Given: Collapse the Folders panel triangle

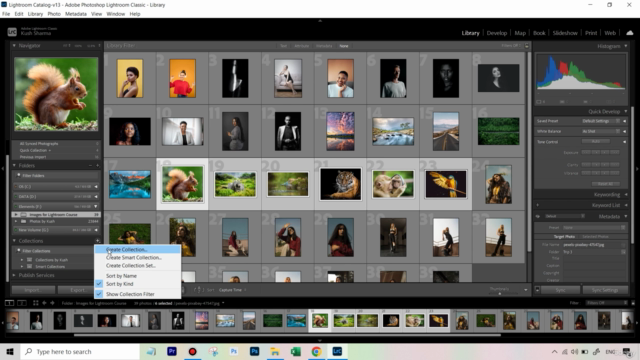Looking at the screenshot, I should (14, 165).
